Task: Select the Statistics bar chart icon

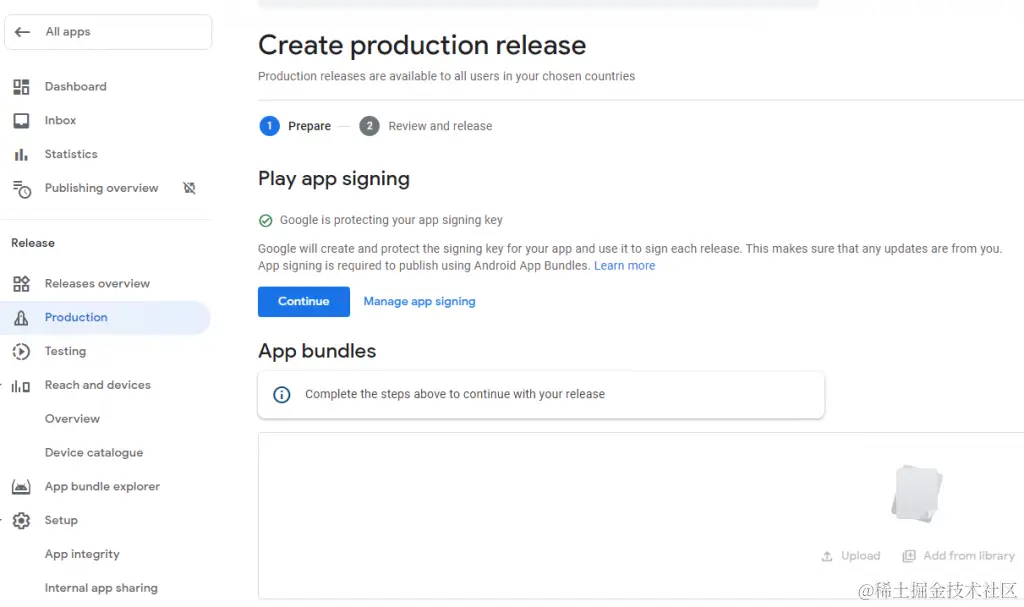Action: click(x=21, y=155)
